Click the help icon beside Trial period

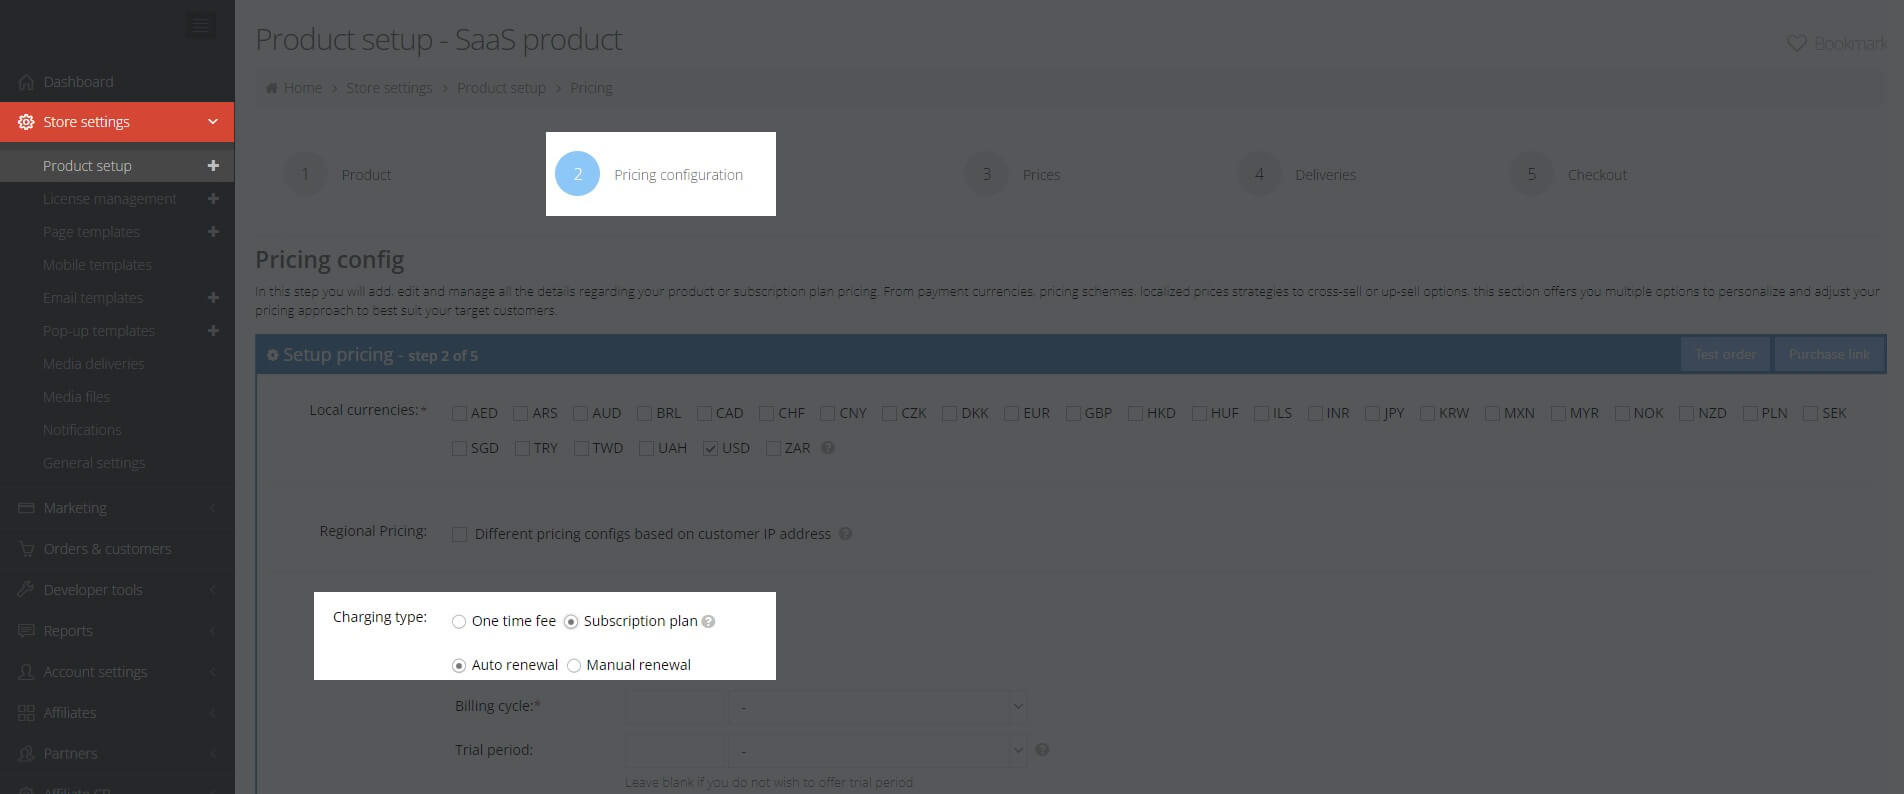1042,750
